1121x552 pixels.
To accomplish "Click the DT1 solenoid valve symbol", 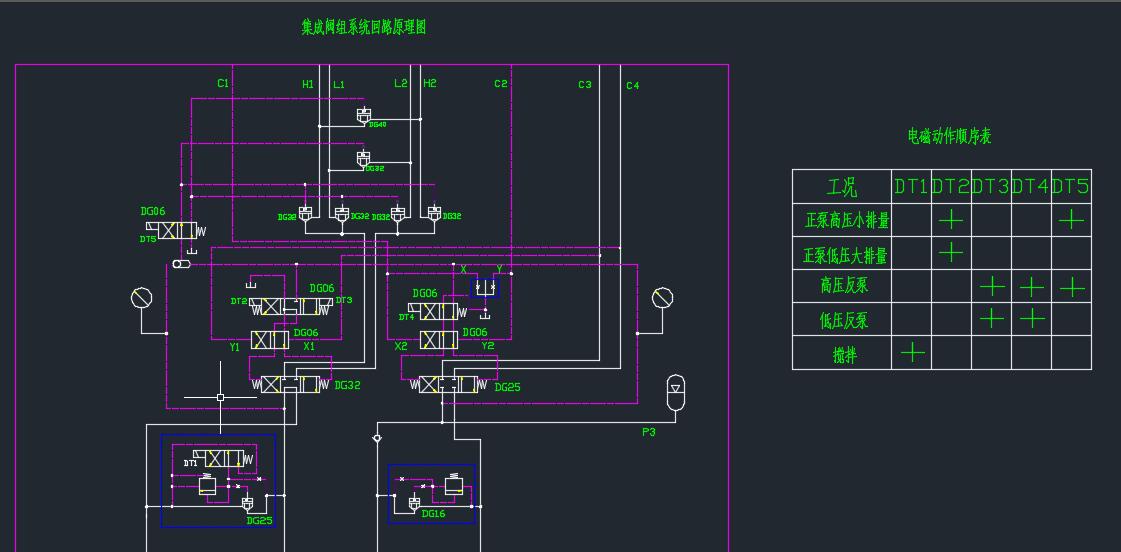I will pyautogui.click(x=224, y=458).
